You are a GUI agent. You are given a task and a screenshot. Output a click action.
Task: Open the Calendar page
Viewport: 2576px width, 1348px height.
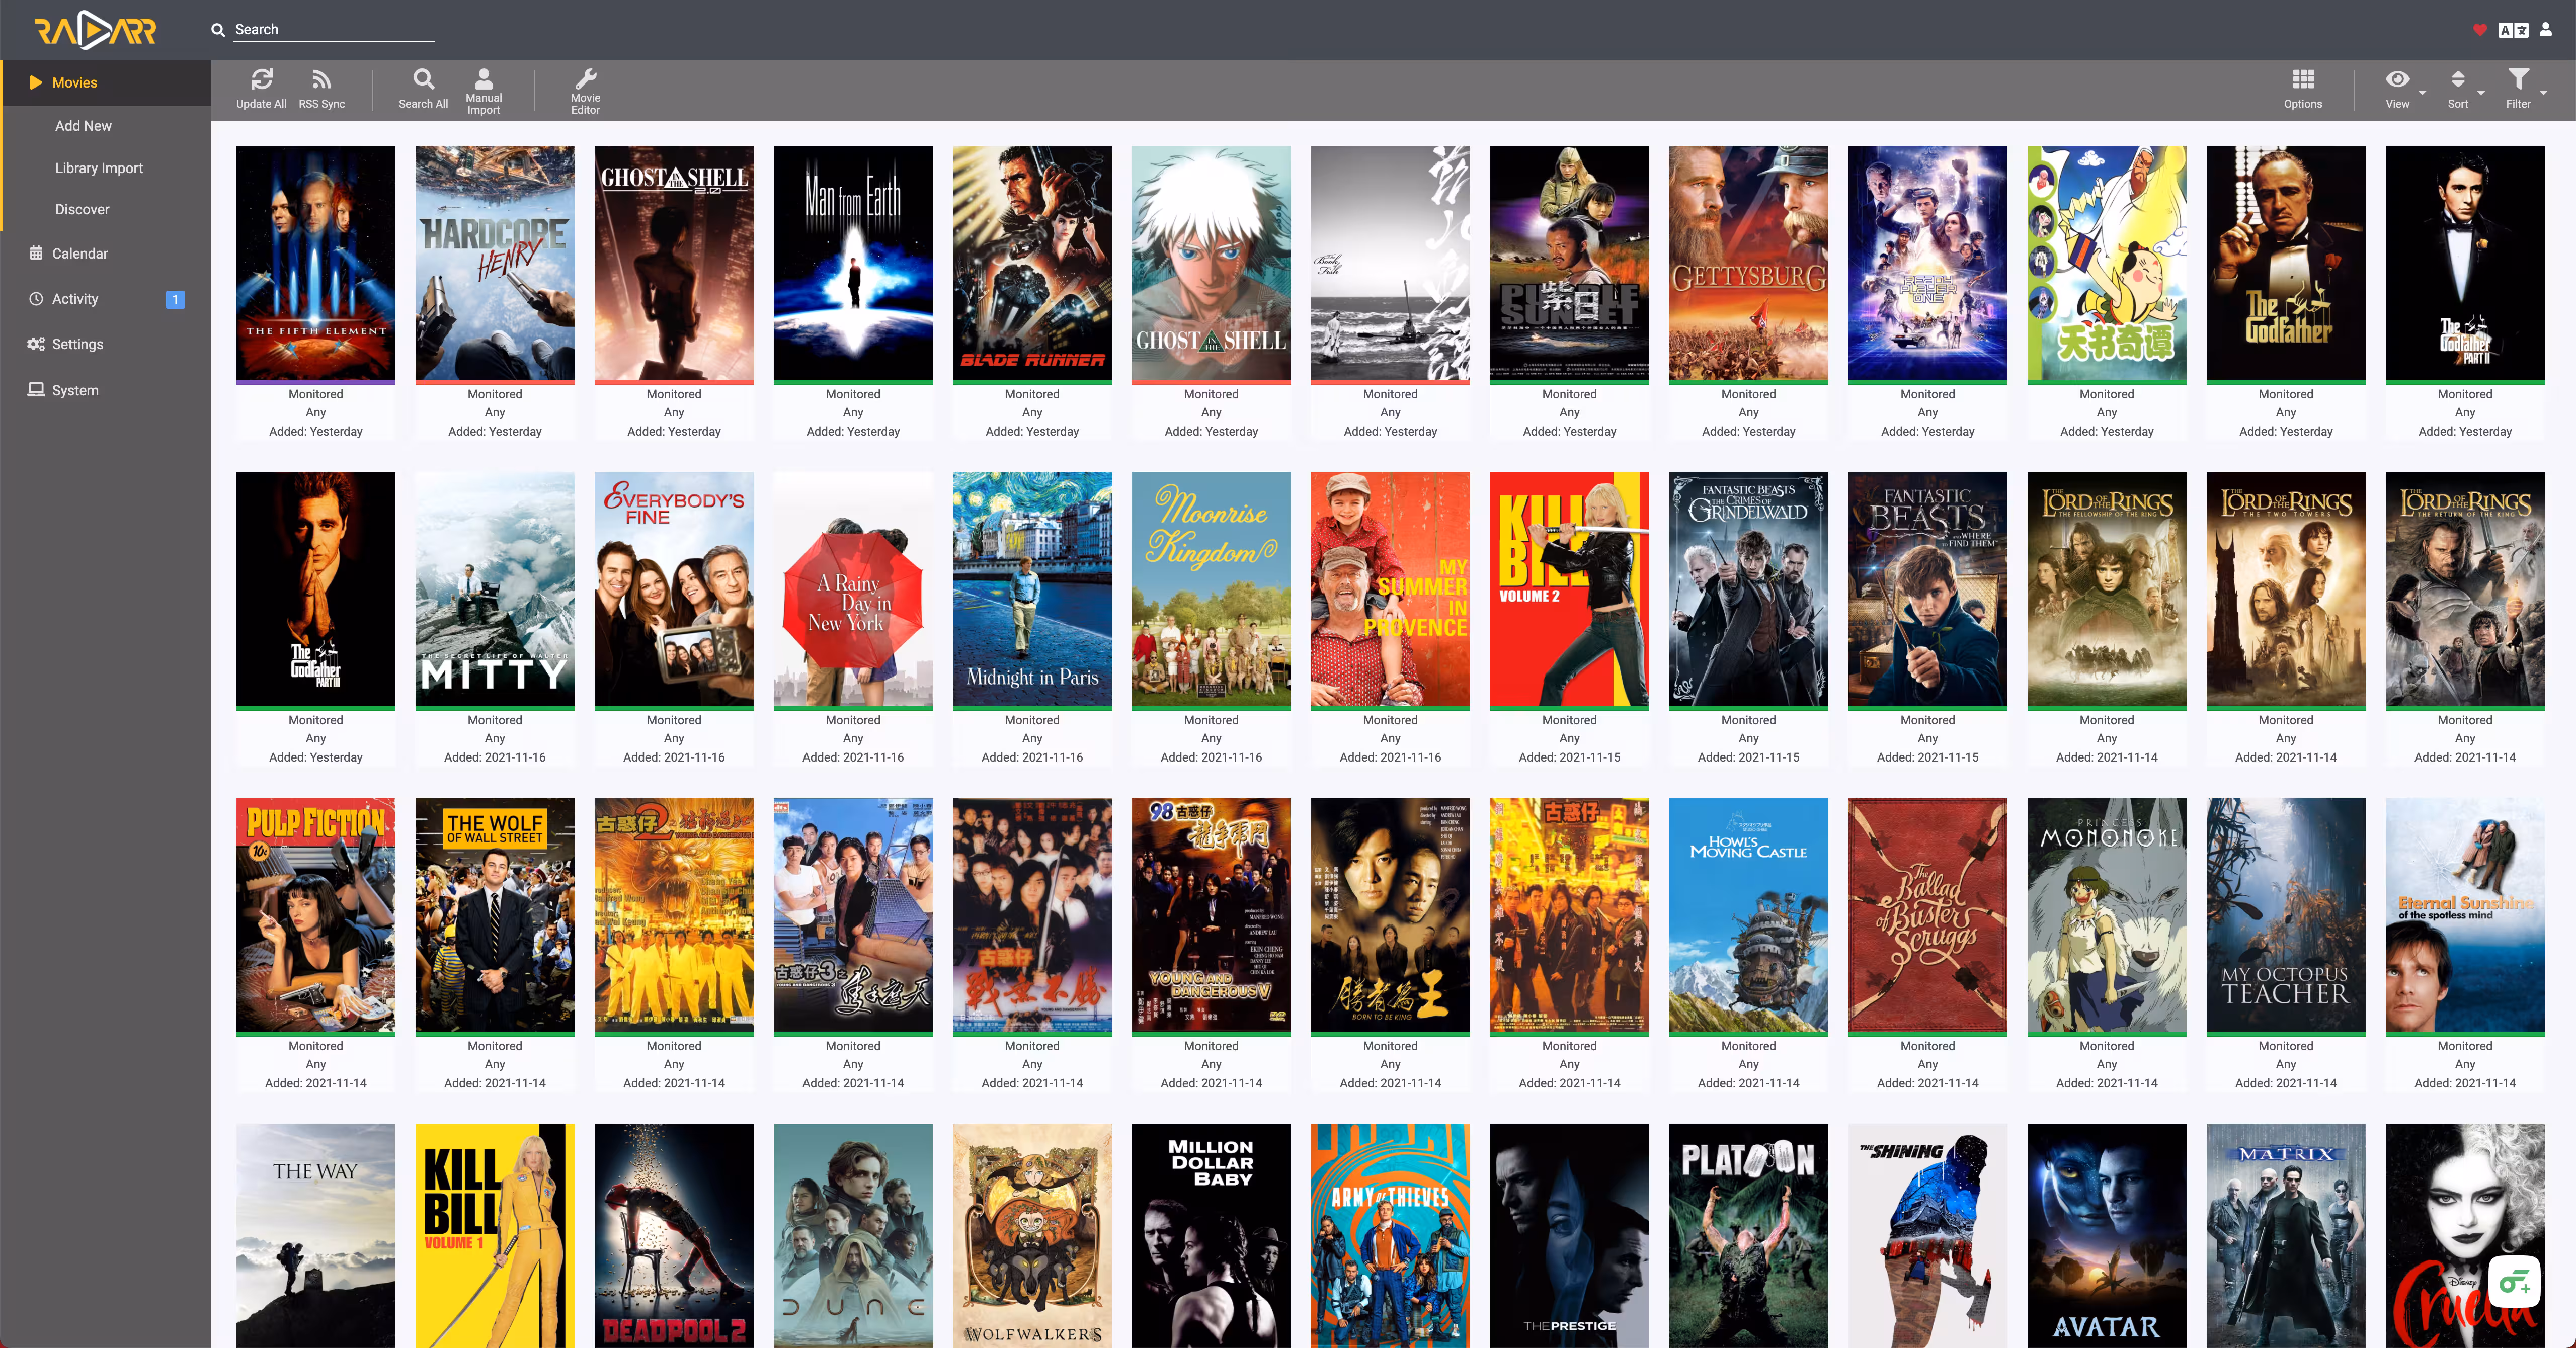79,253
